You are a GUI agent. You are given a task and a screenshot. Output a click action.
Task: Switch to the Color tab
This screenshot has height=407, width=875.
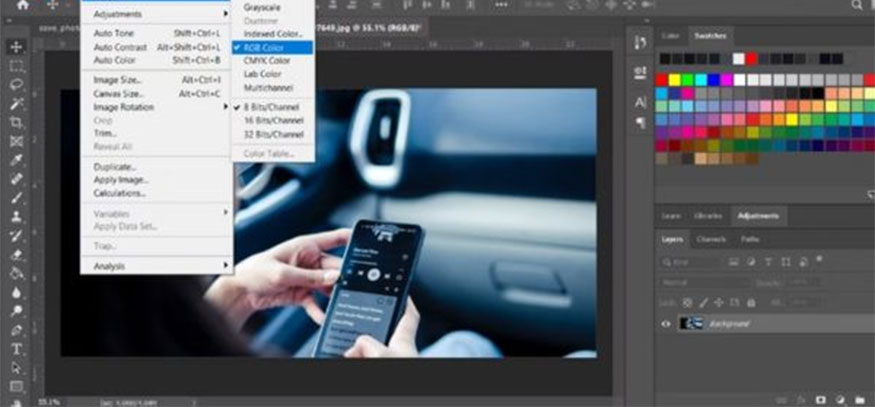click(x=670, y=36)
